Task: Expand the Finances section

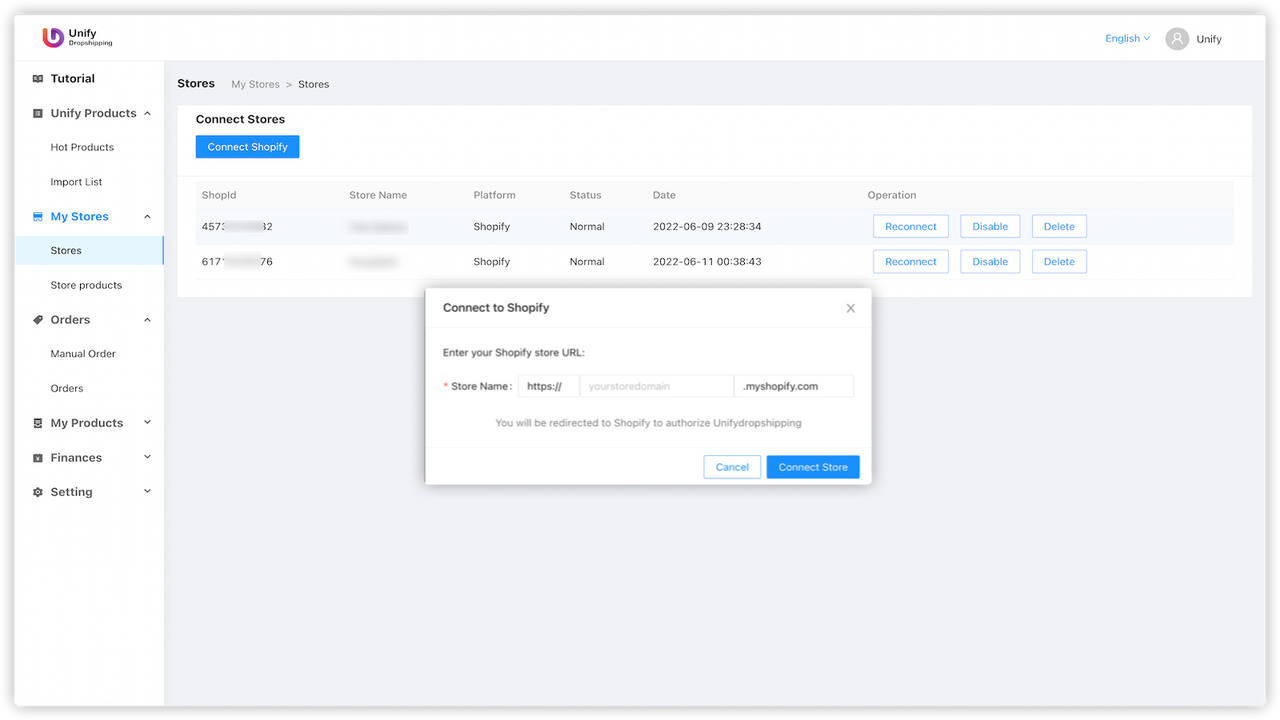Action: (147, 457)
